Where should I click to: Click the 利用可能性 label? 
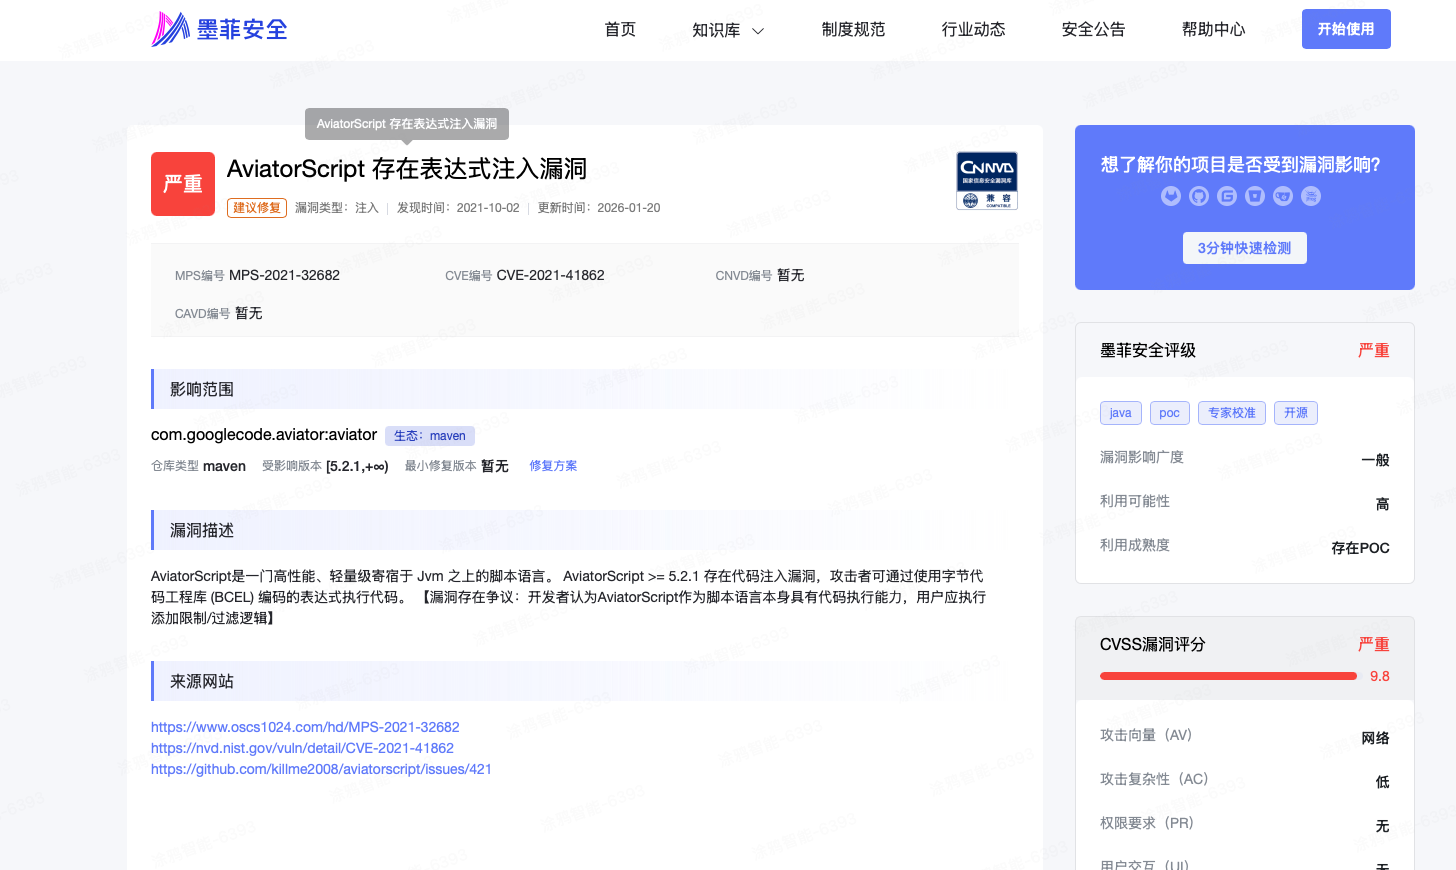pyautogui.click(x=1135, y=501)
